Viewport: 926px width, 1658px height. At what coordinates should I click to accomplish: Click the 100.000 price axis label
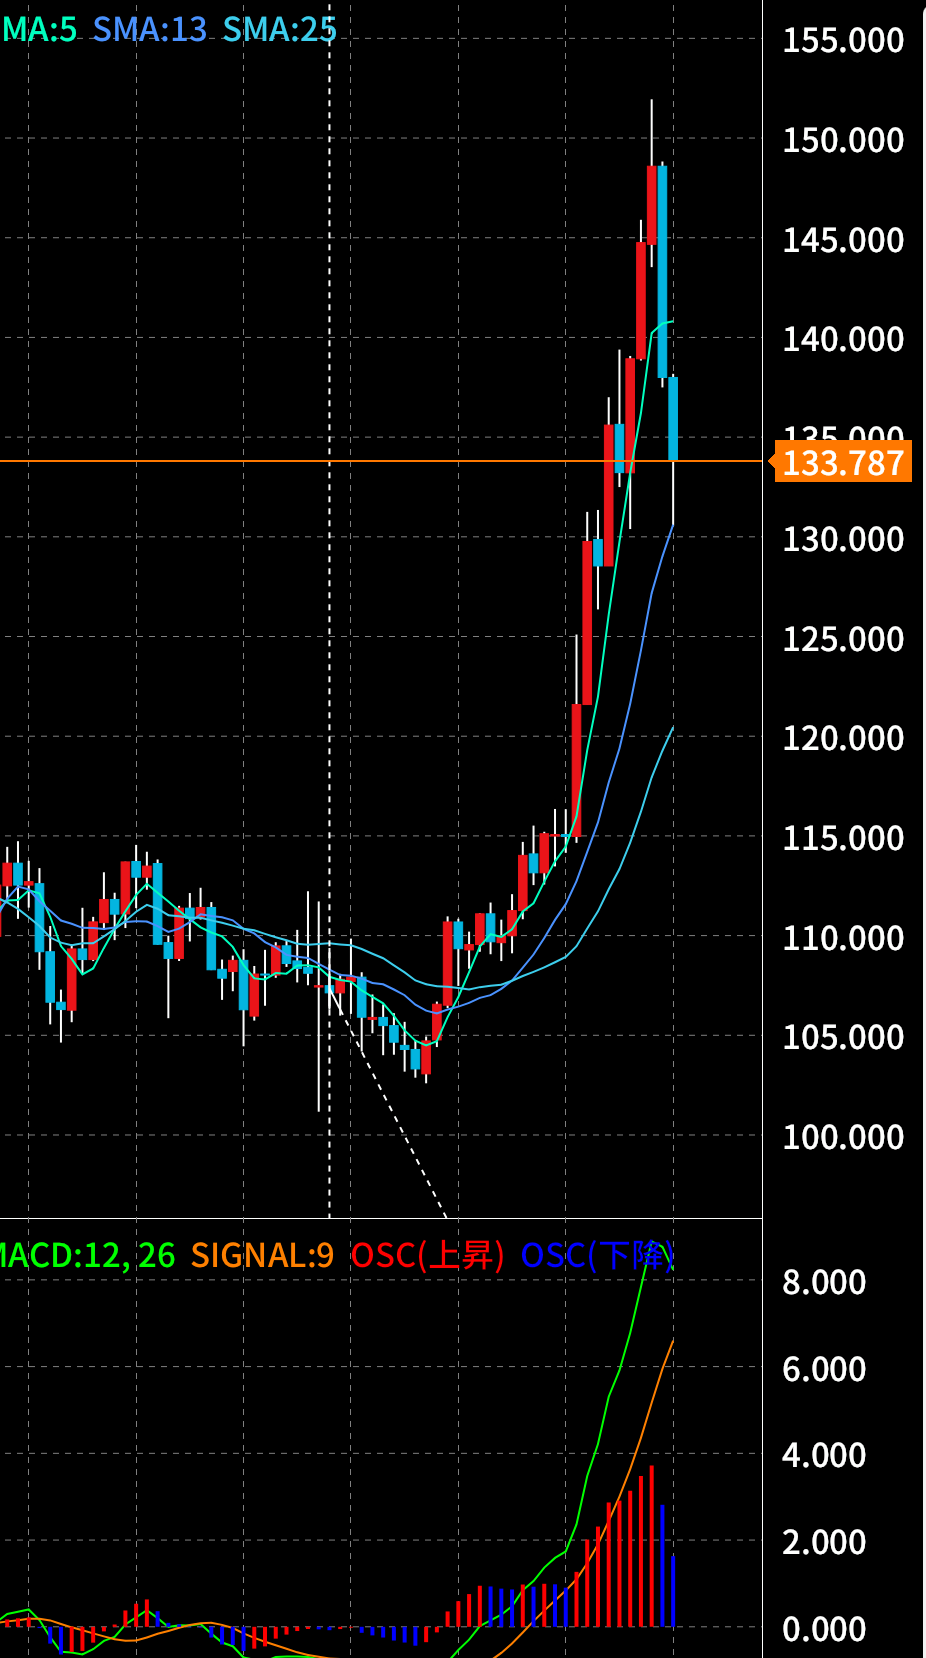(843, 1137)
